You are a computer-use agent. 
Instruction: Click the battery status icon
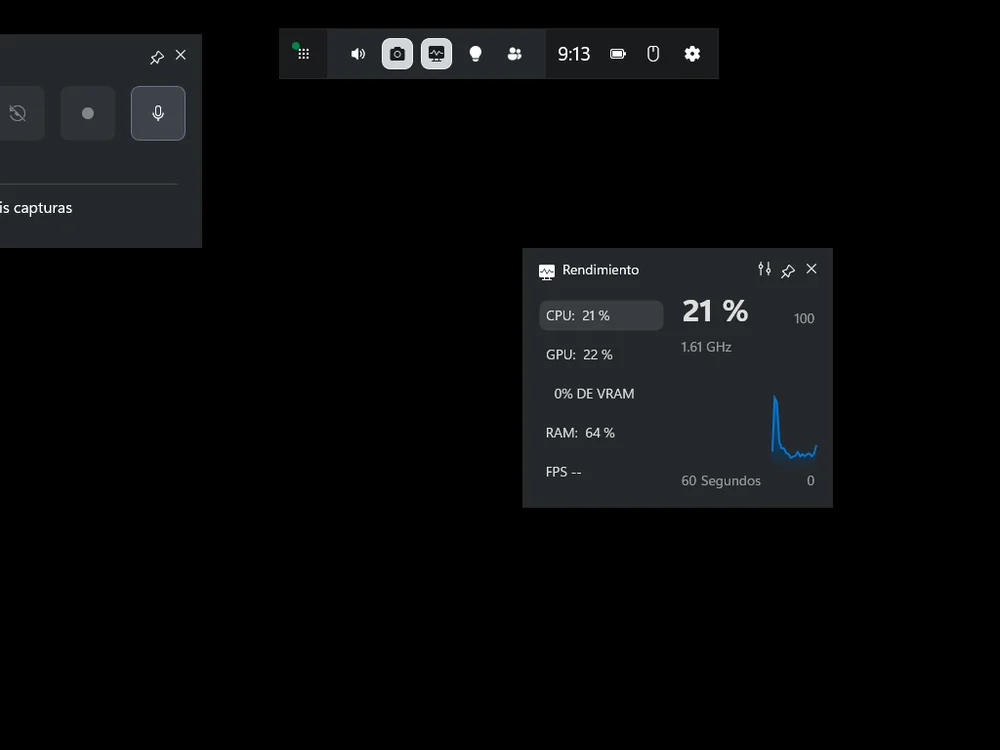(617, 54)
